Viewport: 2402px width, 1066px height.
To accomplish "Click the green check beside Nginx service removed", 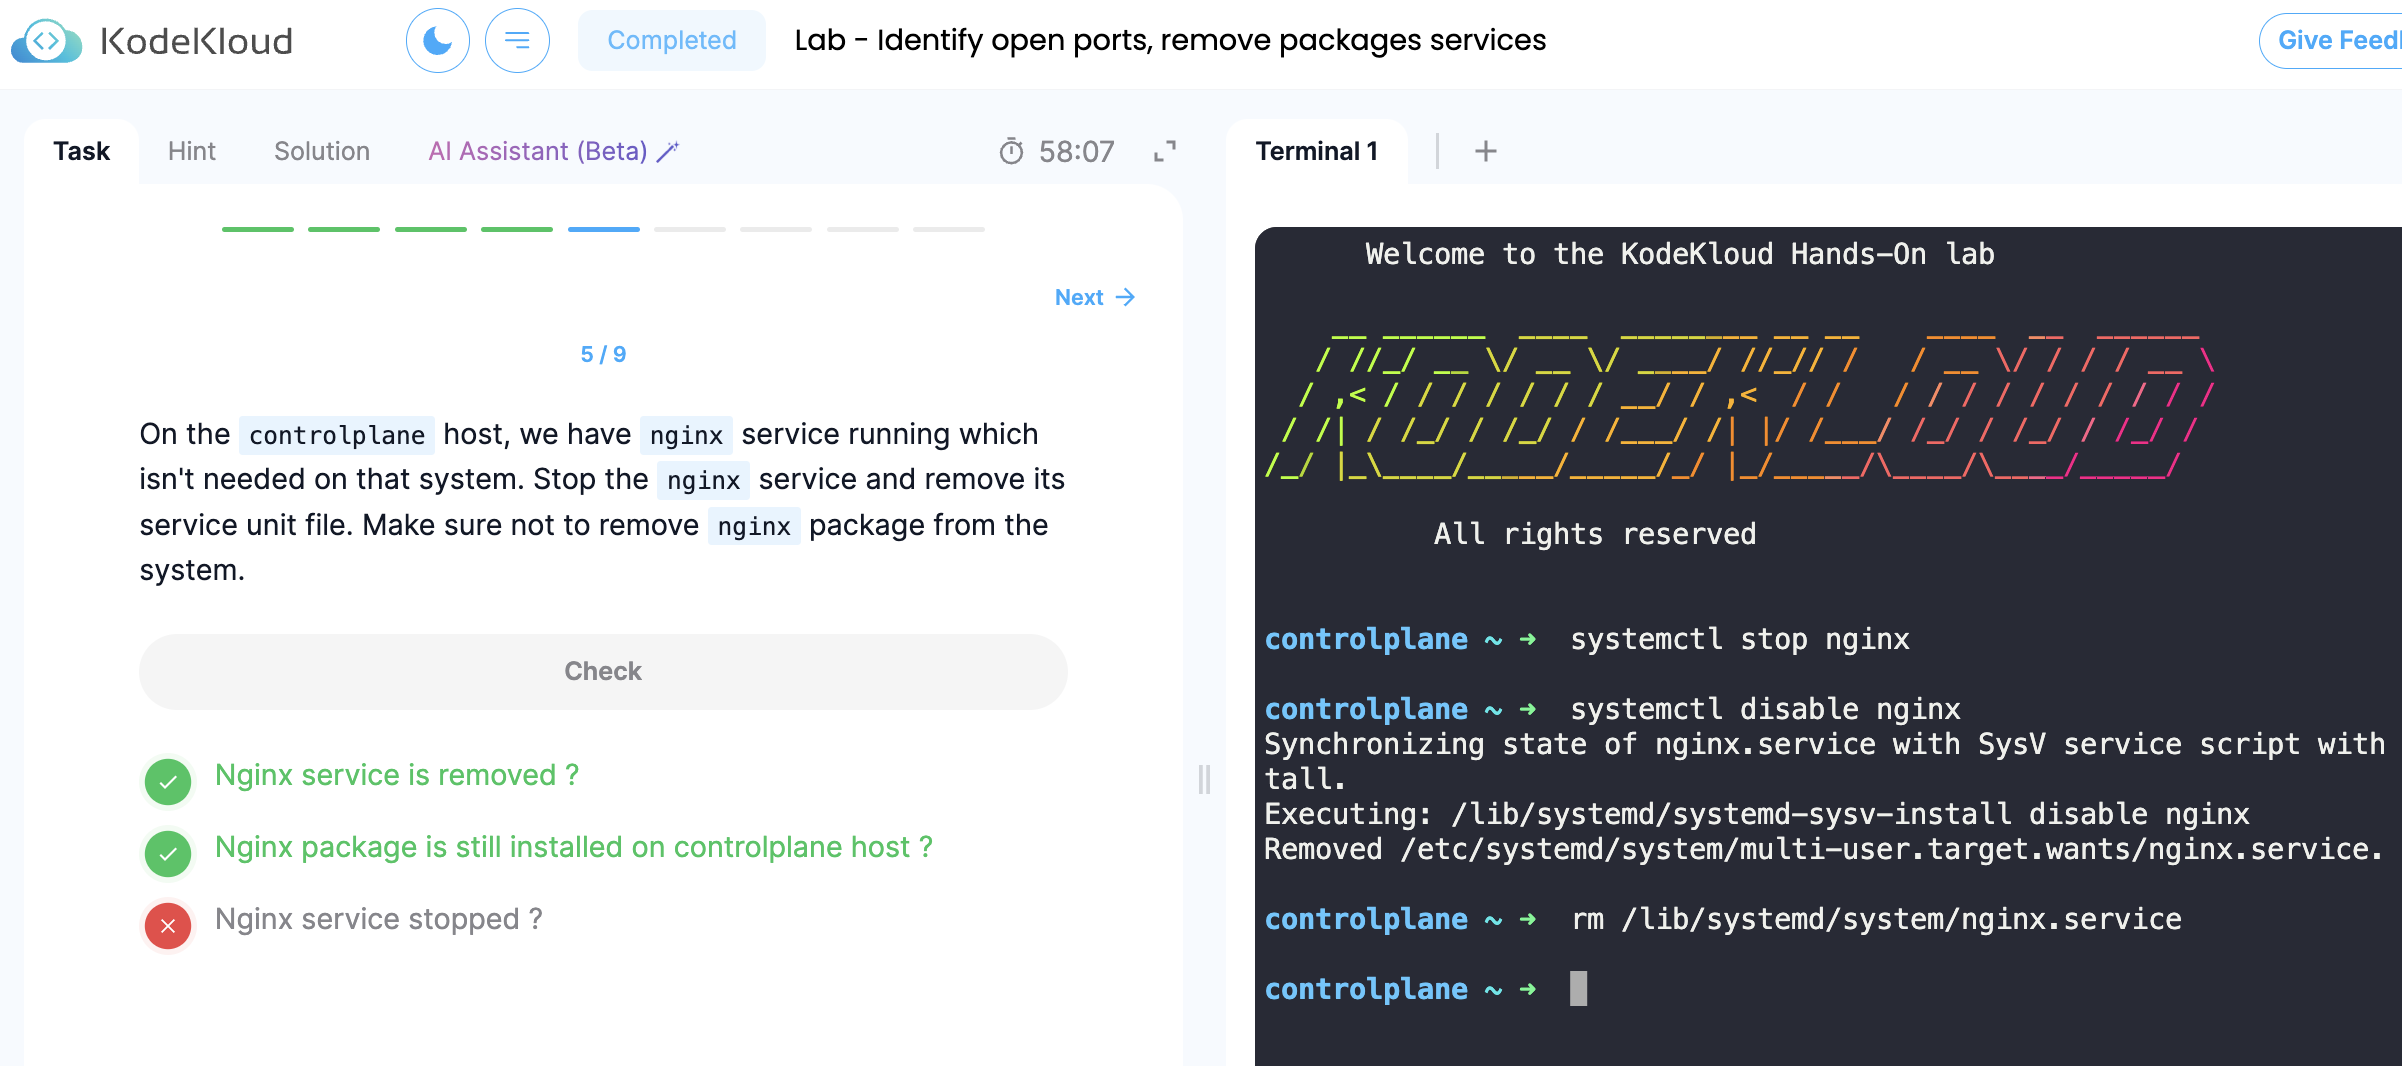I will (168, 781).
